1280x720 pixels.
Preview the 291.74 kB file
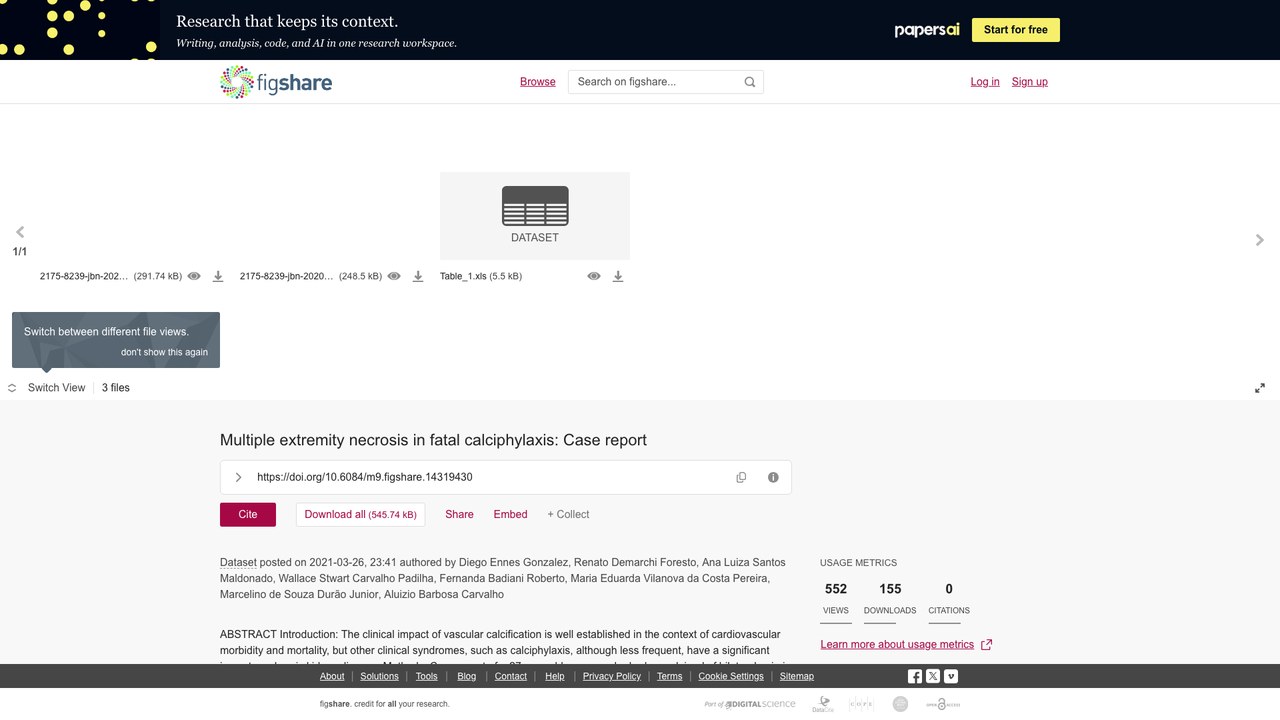(x=194, y=276)
